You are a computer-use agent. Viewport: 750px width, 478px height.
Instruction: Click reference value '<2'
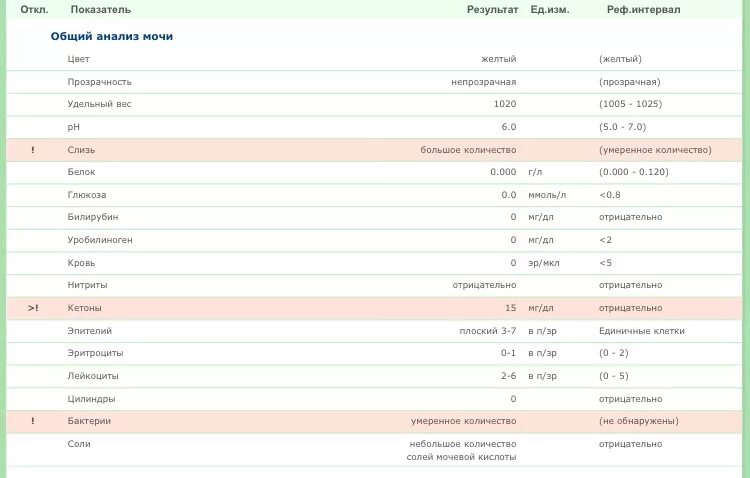click(x=606, y=240)
